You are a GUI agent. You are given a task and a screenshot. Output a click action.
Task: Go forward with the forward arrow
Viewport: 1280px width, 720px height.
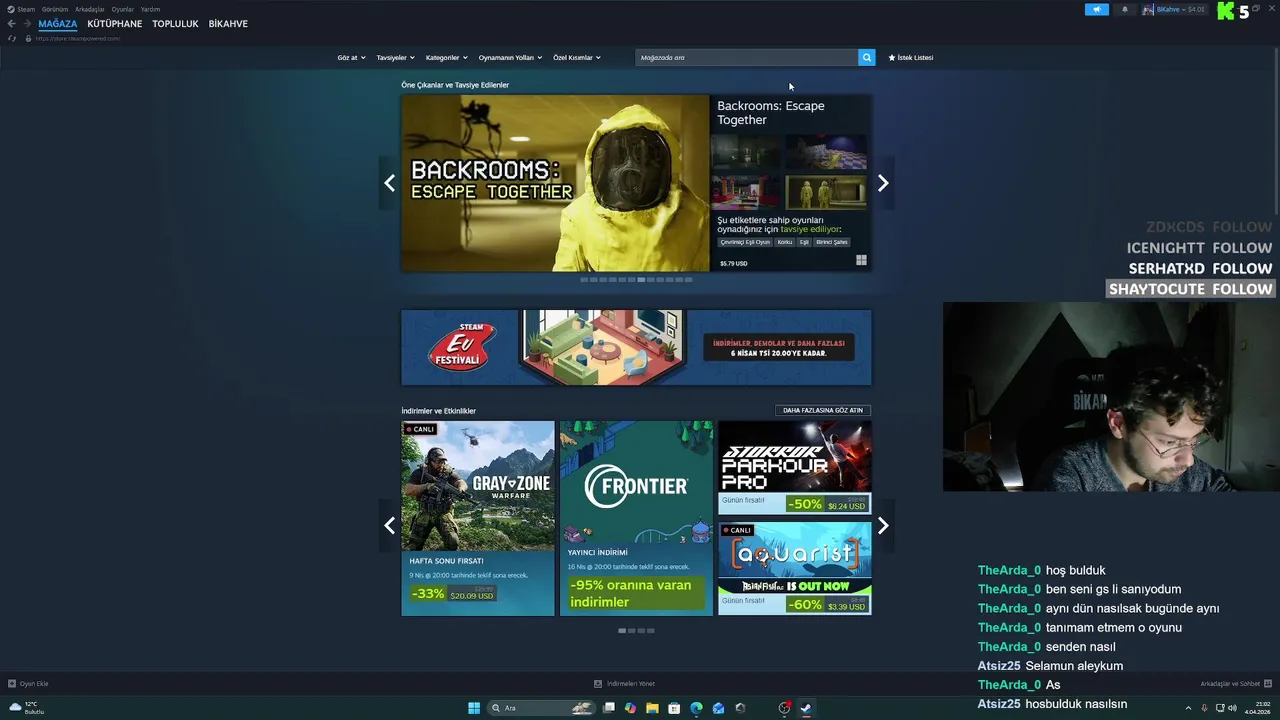(x=27, y=23)
